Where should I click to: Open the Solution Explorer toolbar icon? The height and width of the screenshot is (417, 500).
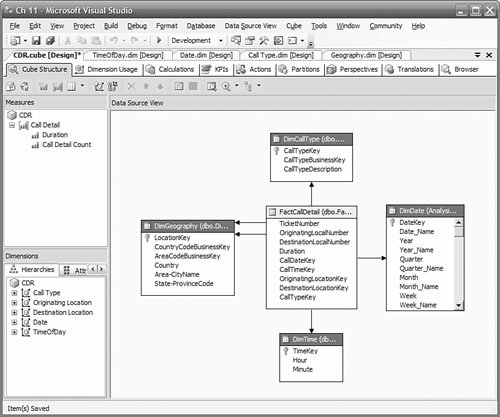(x=236, y=41)
